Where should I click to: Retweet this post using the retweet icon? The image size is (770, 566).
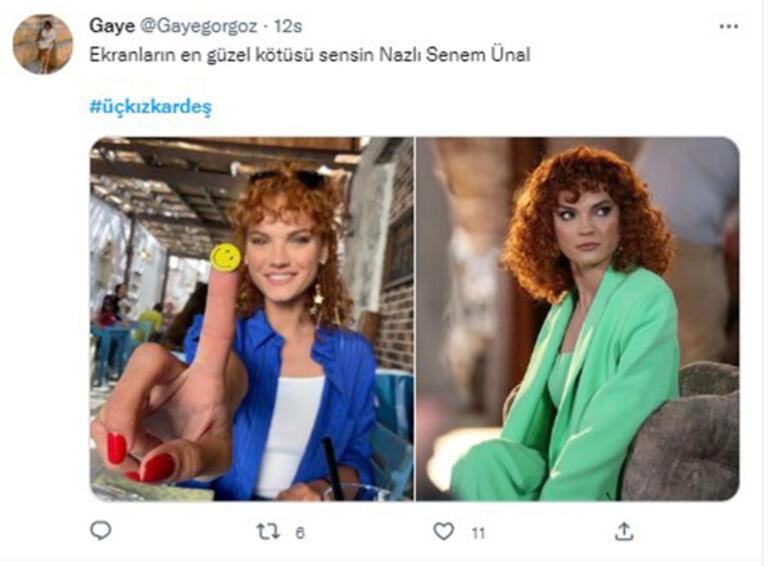click(268, 531)
